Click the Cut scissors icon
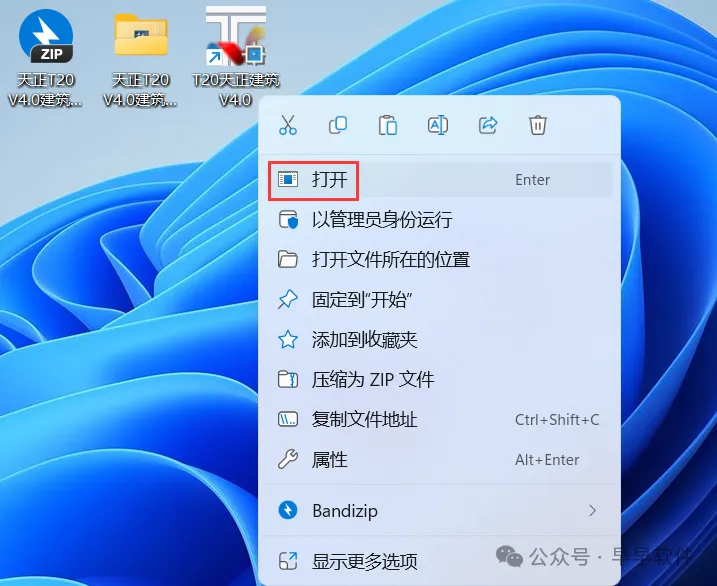The image size is (717, 586). (288, 125)
